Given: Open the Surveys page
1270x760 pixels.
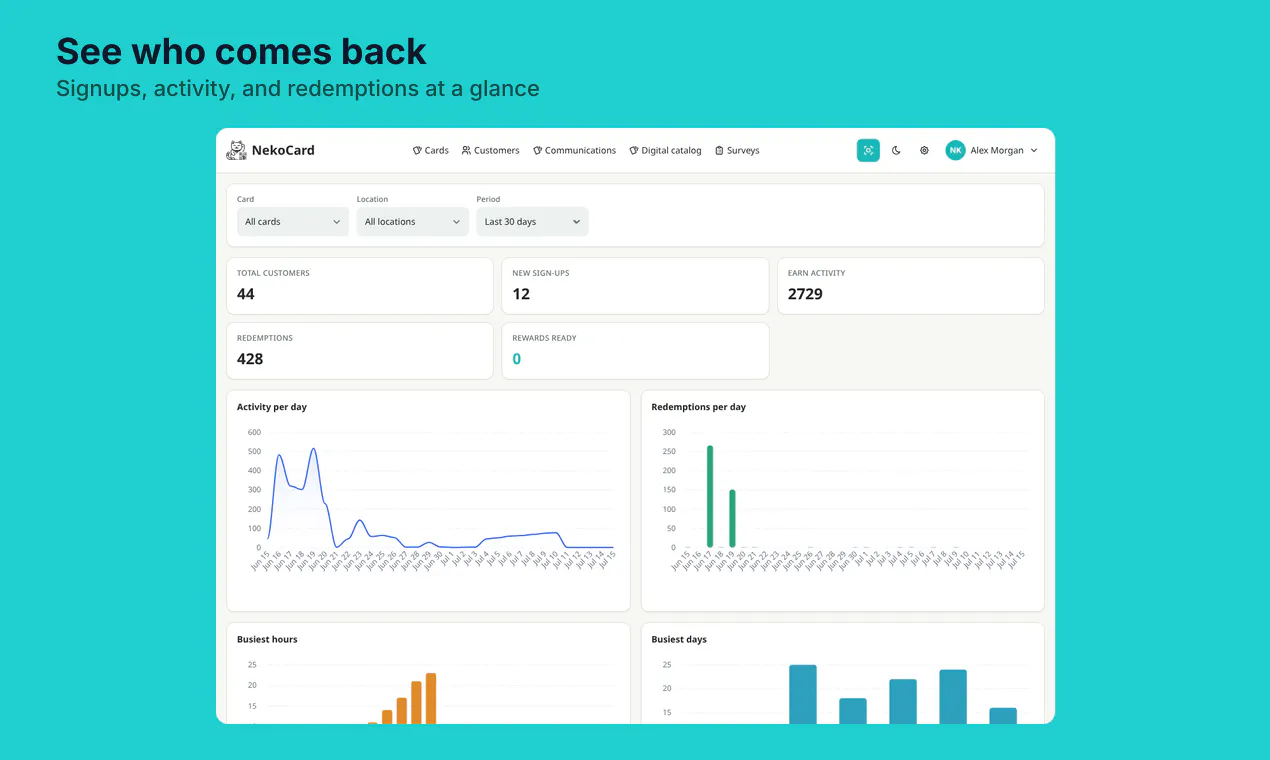Looking at the screenshot, I should (737, 150).
